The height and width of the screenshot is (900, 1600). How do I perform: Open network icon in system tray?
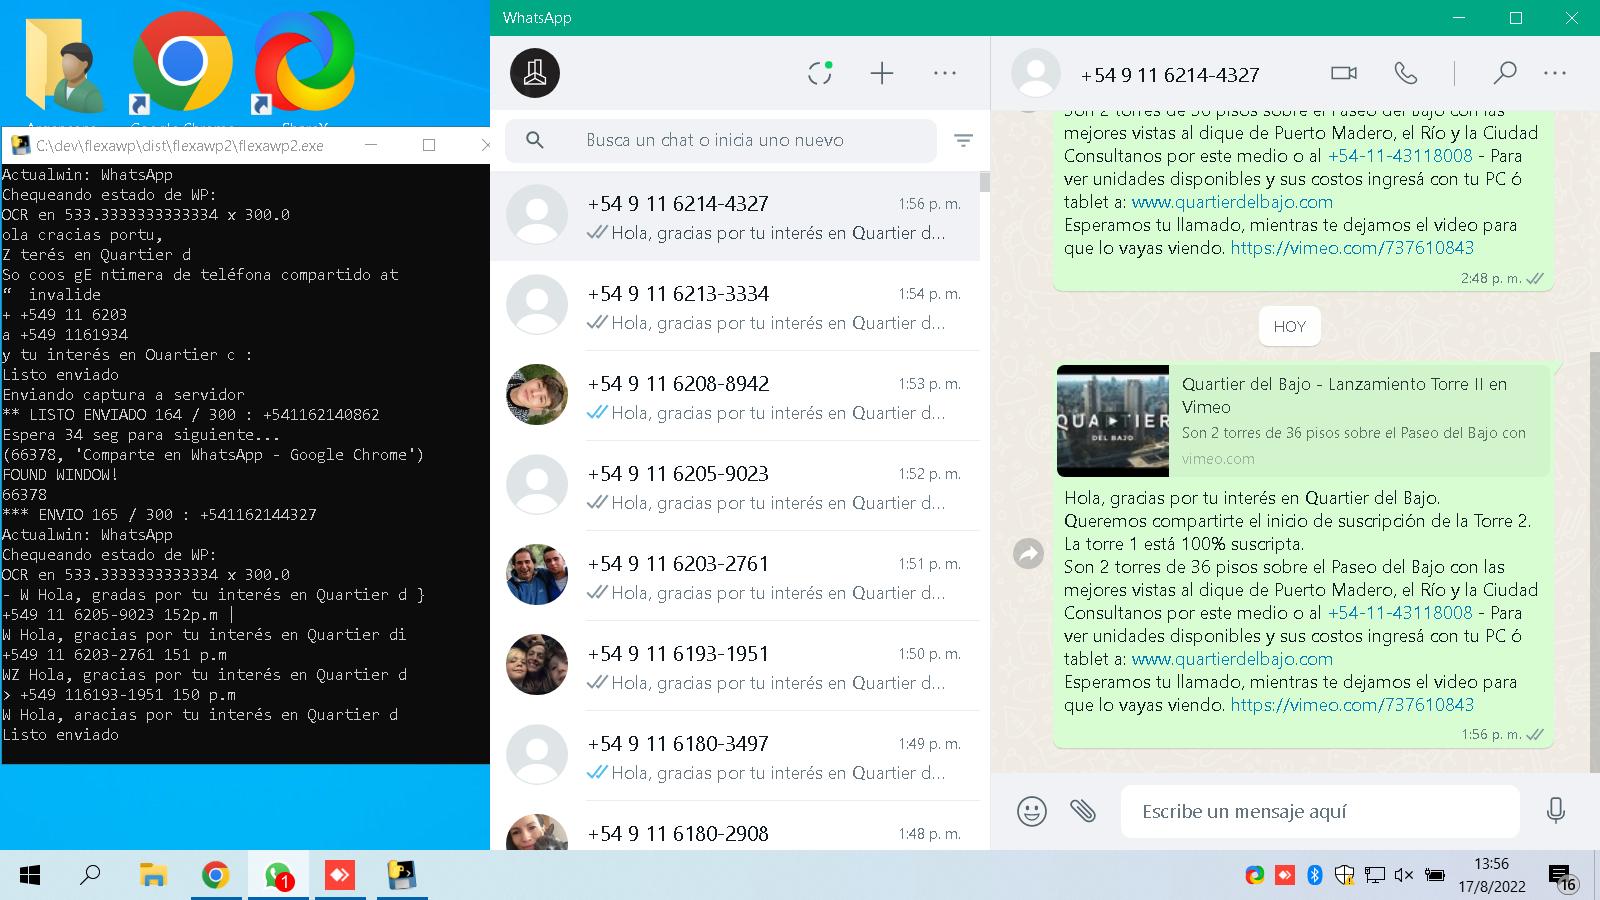1375,876
